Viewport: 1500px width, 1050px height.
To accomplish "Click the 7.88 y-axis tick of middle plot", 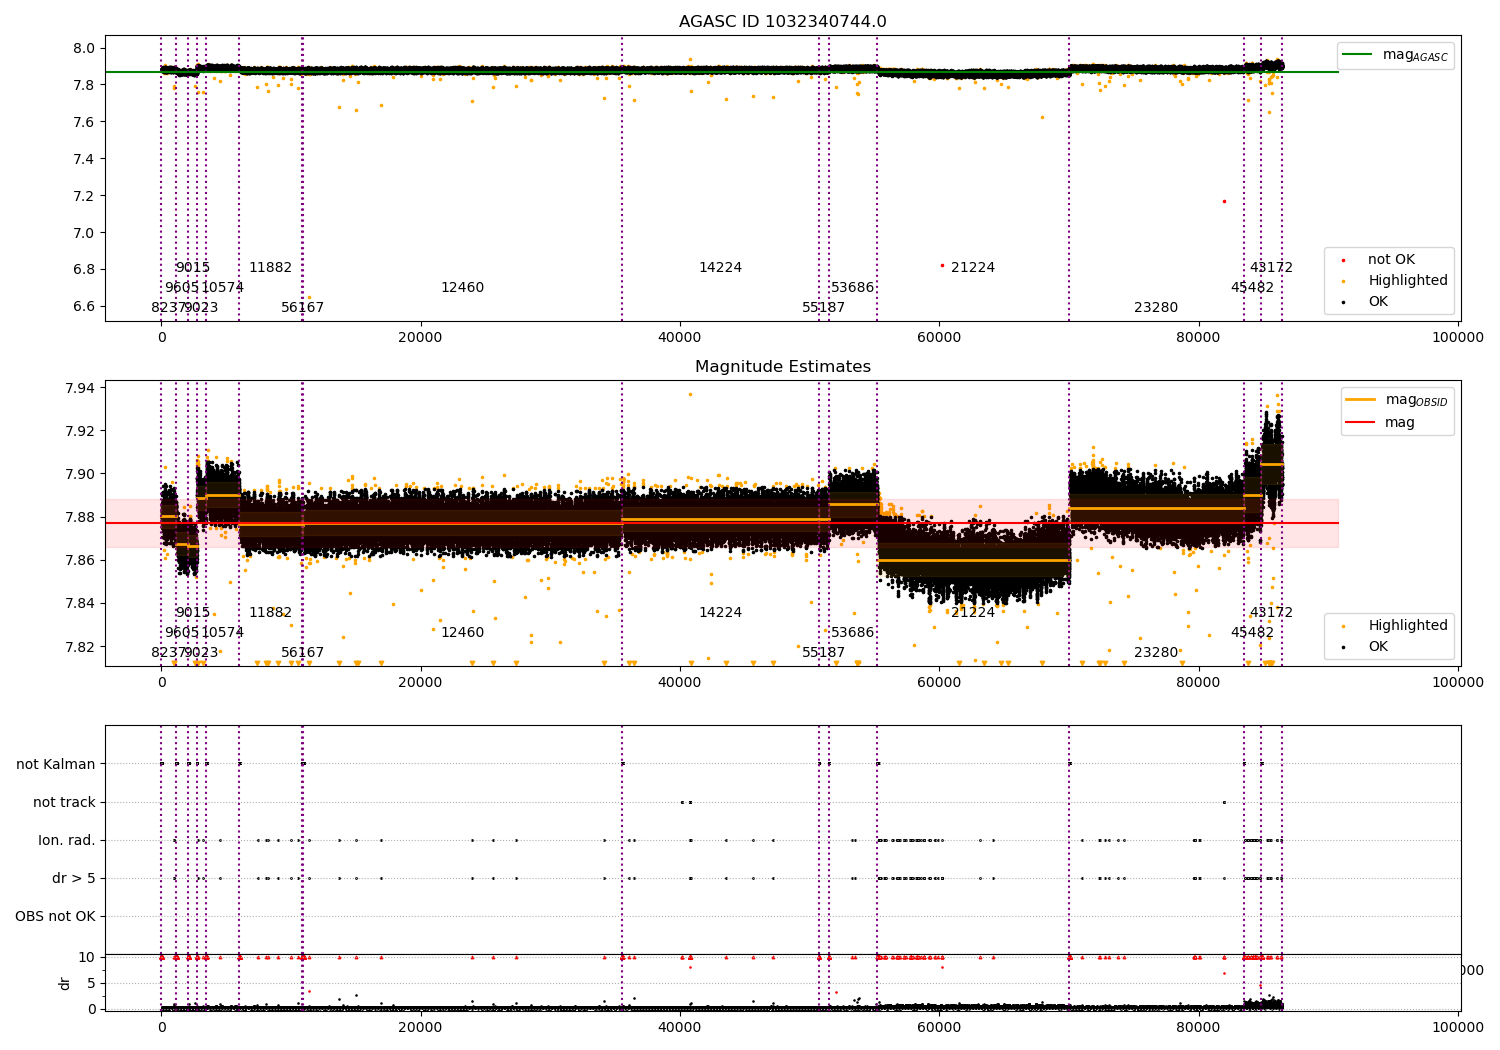I will 80,517.
